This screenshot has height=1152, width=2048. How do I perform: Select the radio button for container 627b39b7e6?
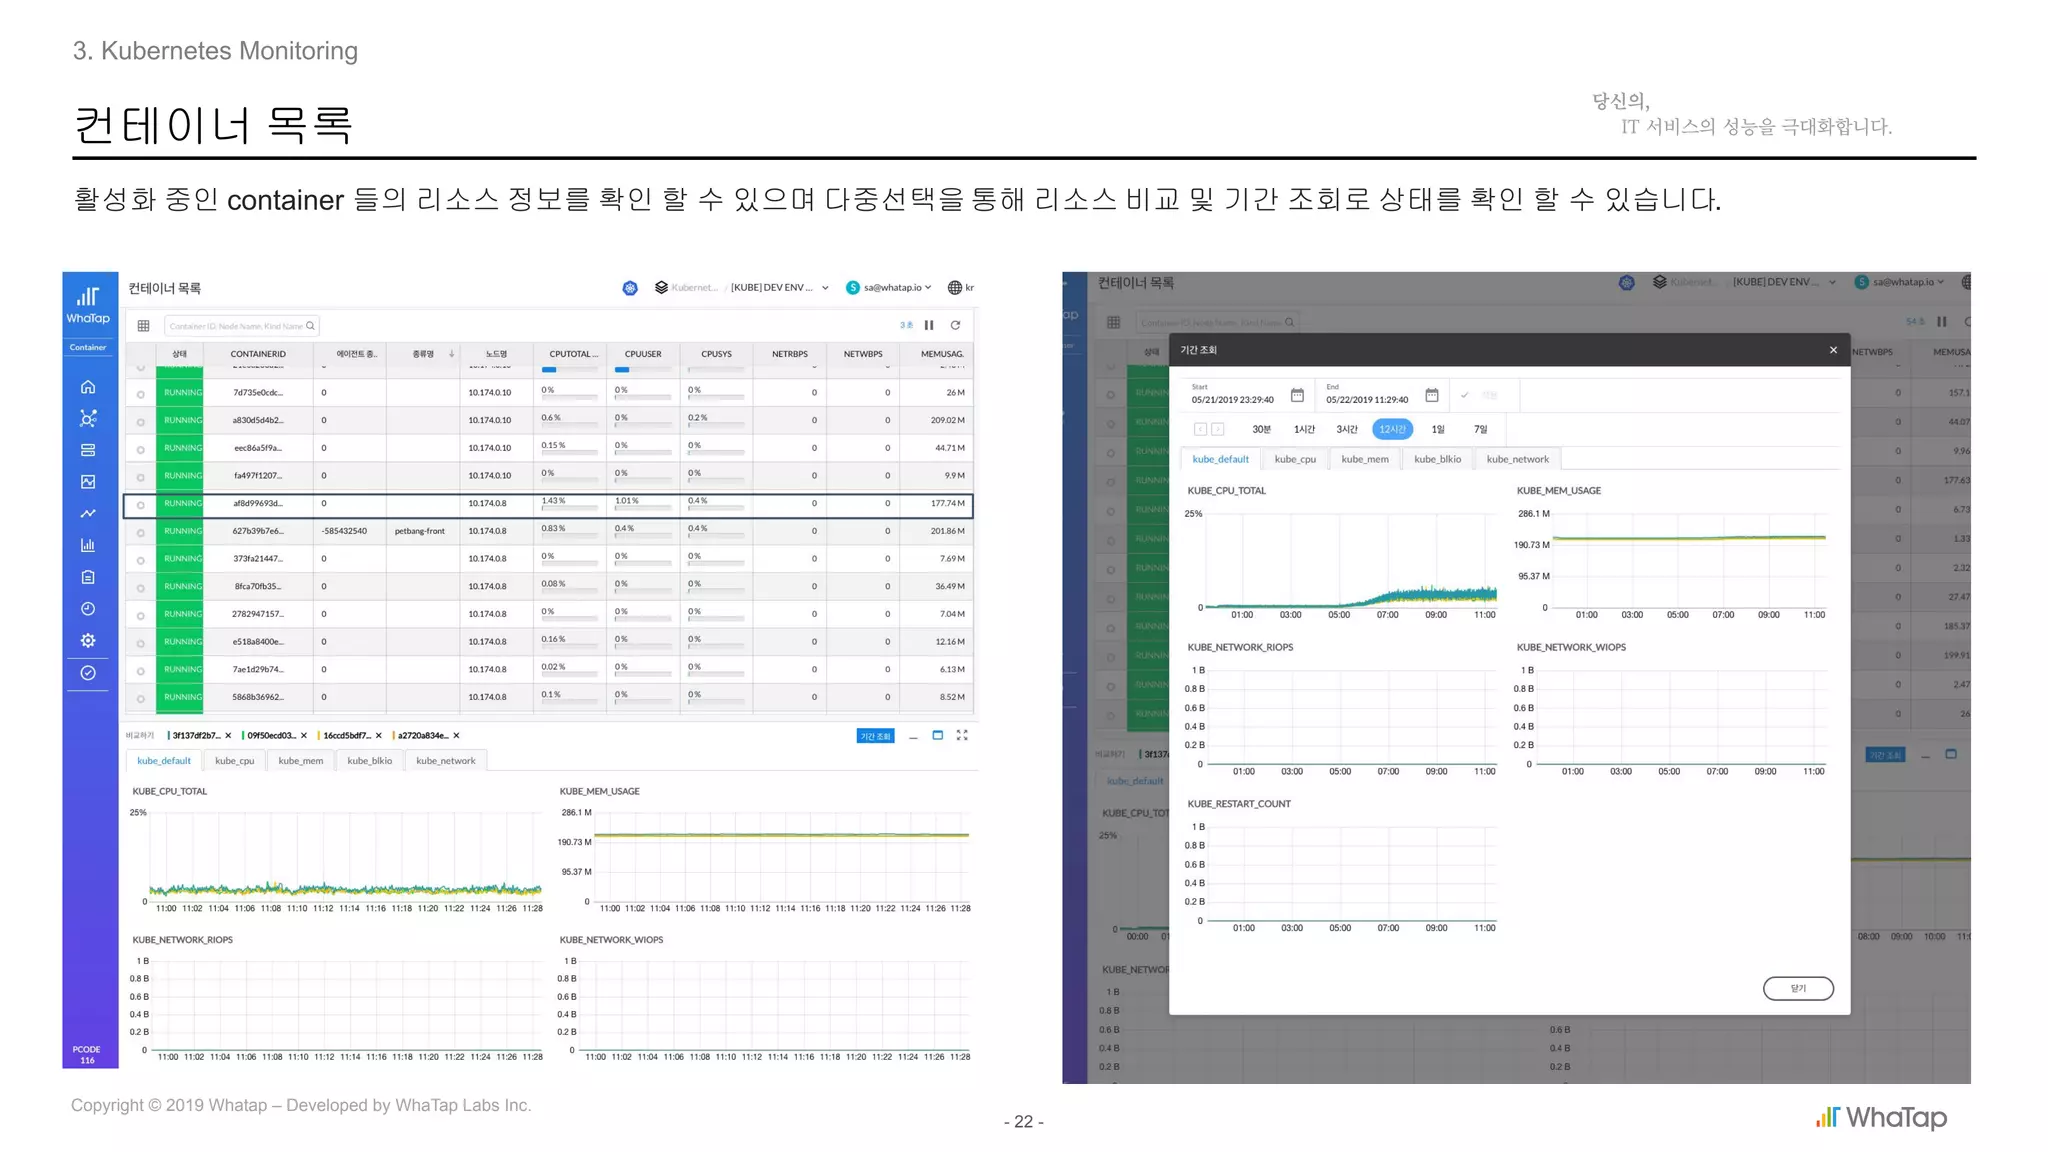141,532
